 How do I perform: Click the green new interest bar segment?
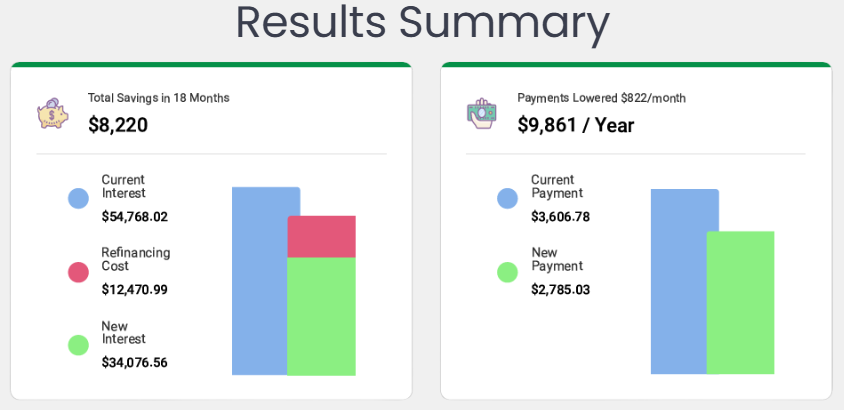[321, 316]
